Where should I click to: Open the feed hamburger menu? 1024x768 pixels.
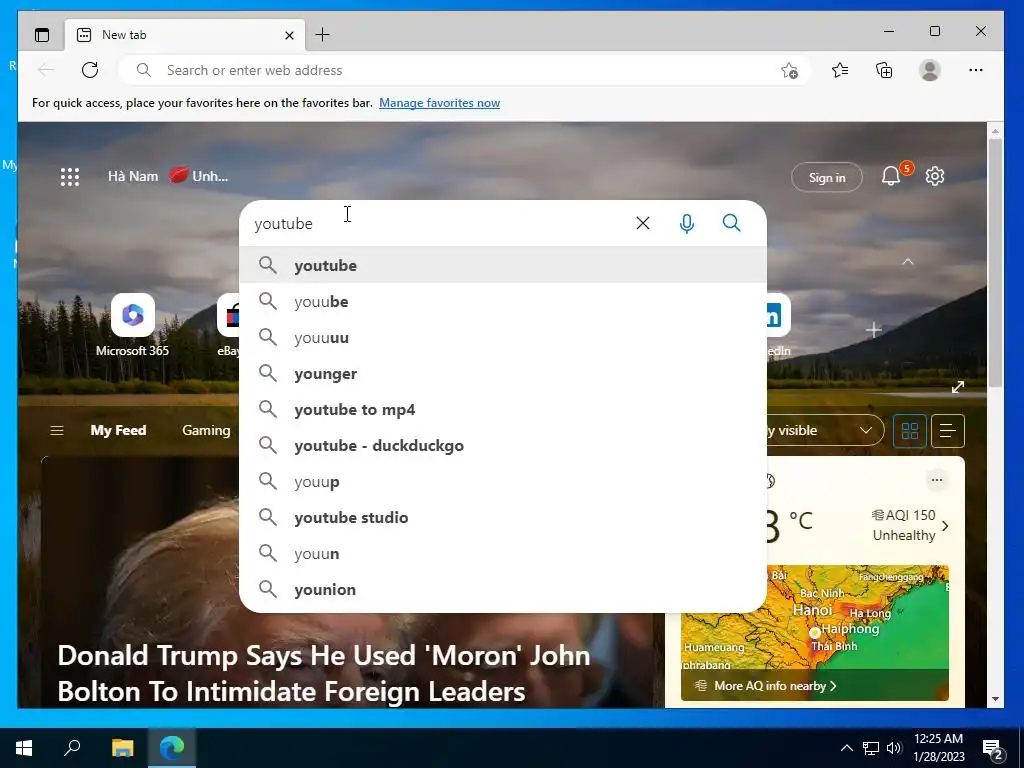tap(57, 430)
